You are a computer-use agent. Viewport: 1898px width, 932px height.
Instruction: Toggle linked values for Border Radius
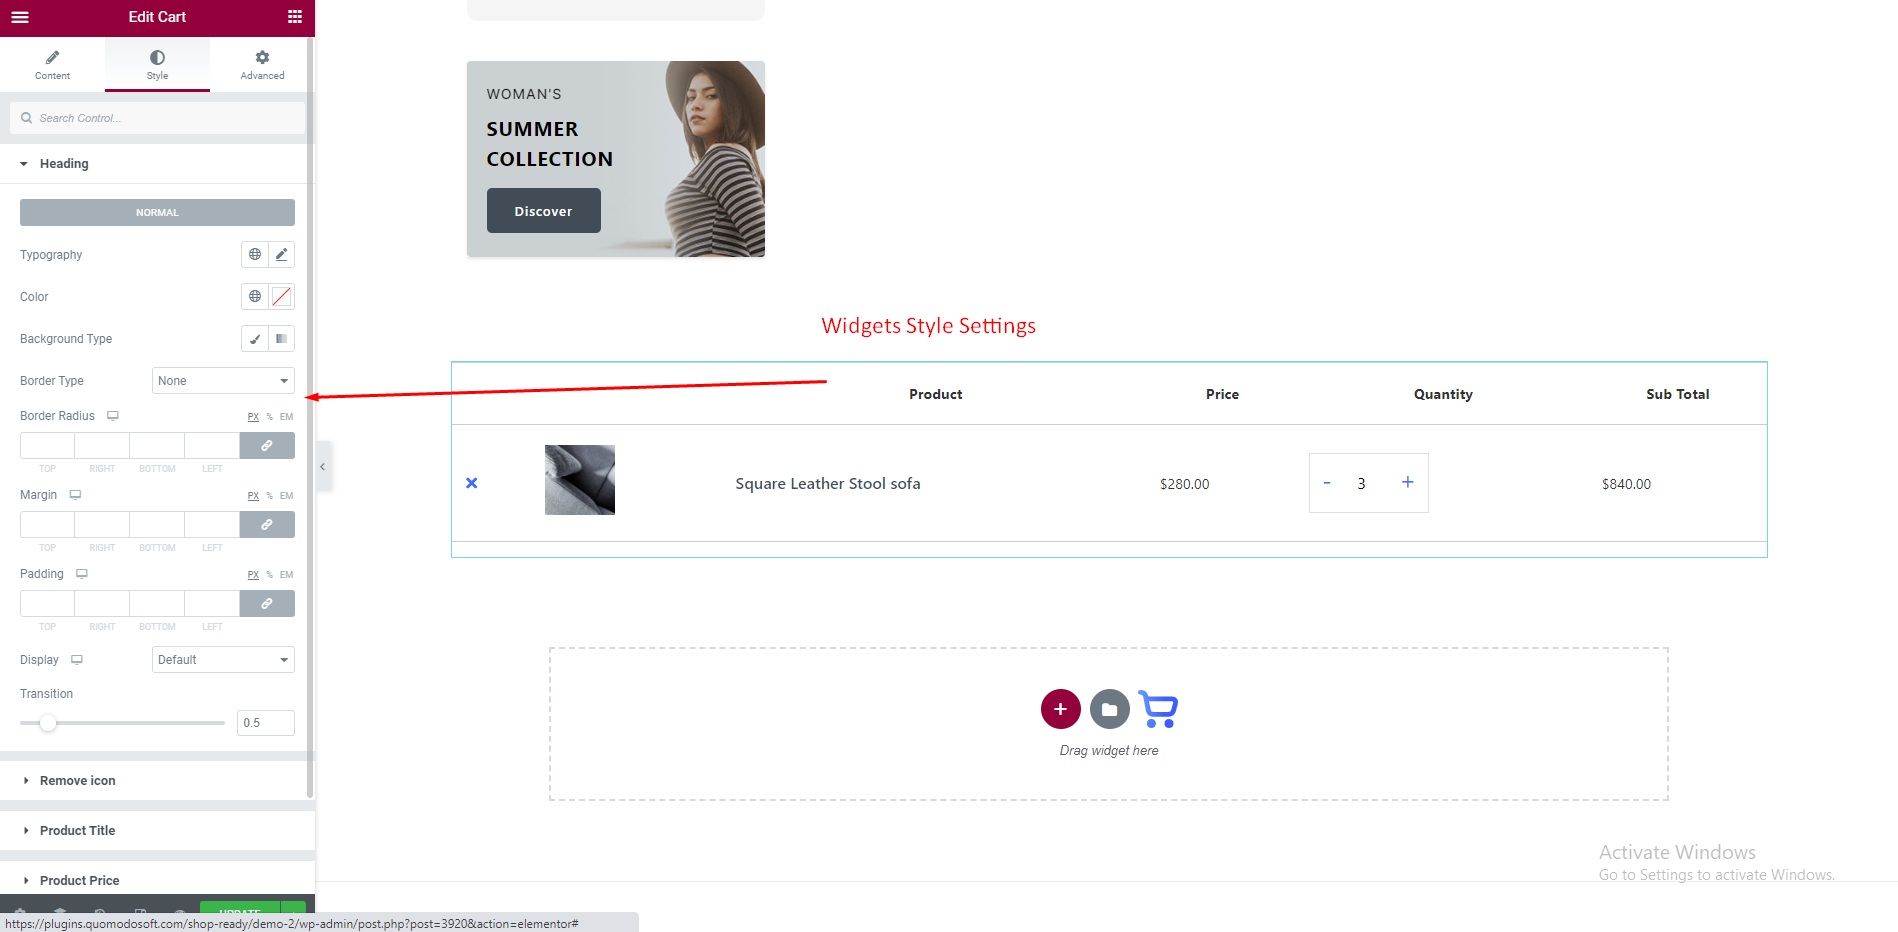pyautogui.click(x=267, y=446)
